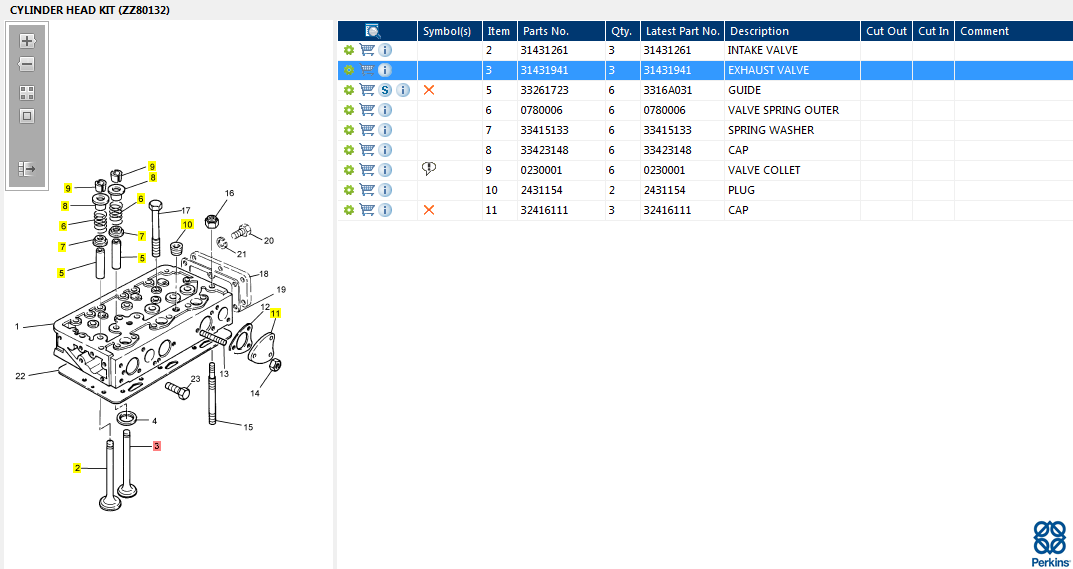Click callout 1 for cylinder head
Screen dimensions: 1073x569
pos(17,326)
